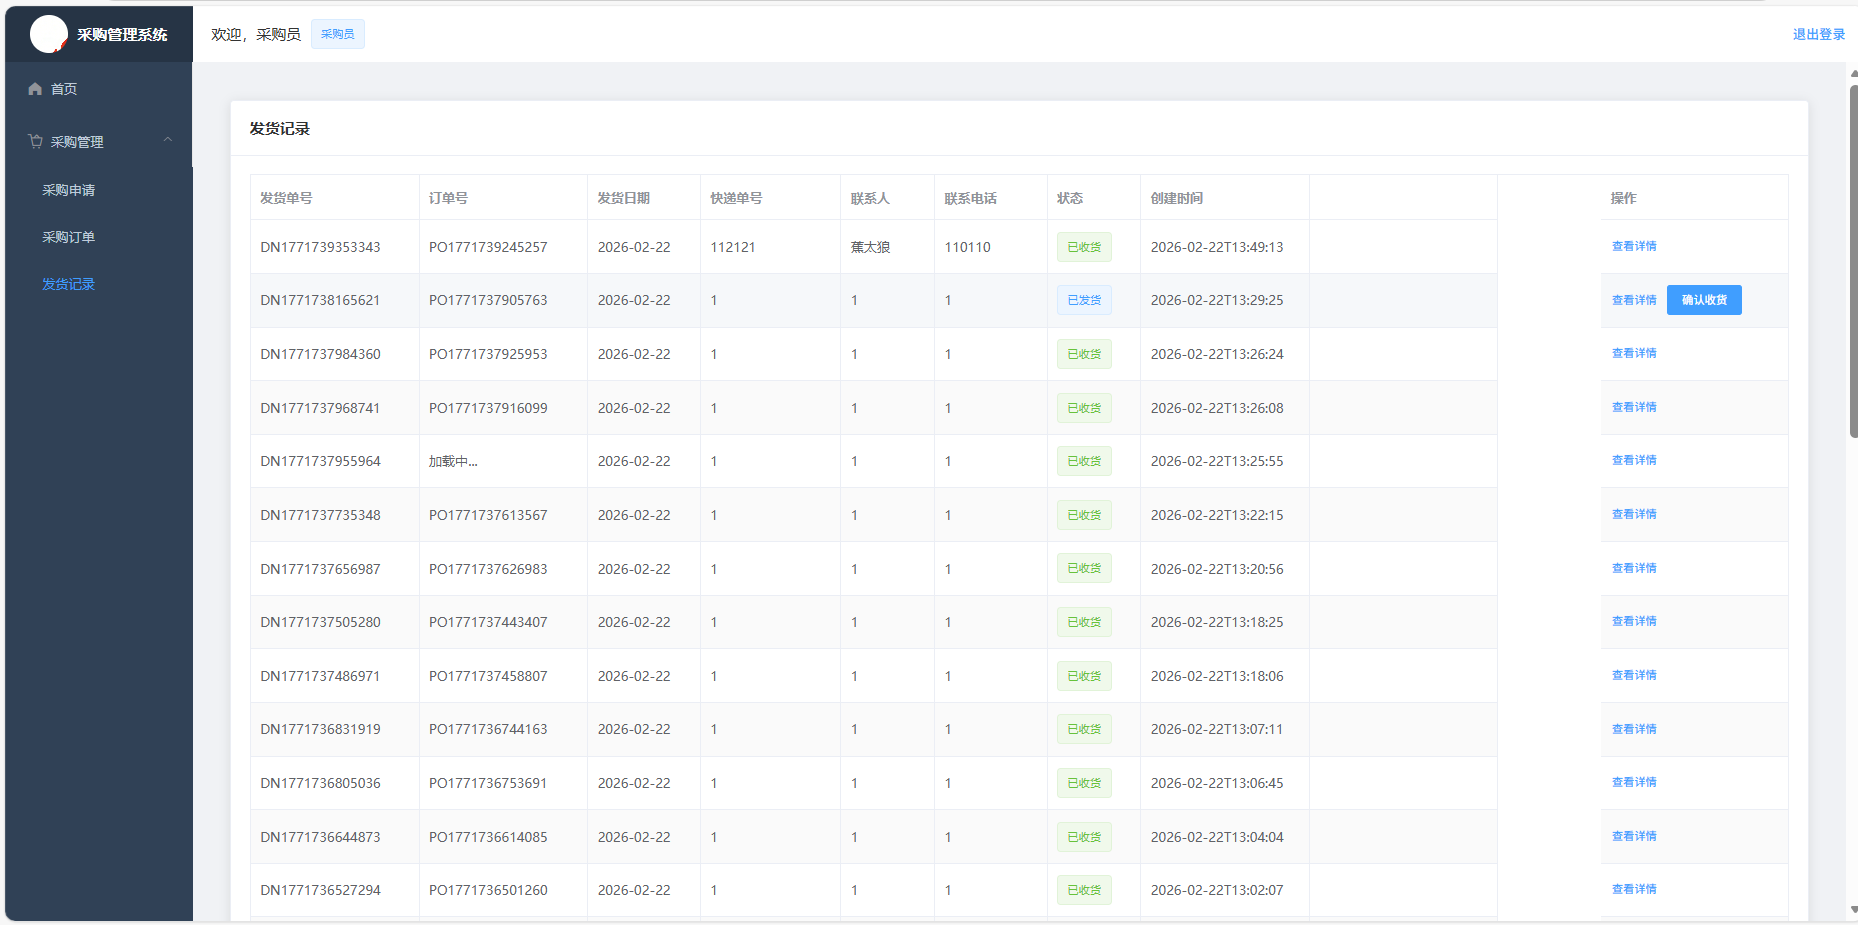Click phone number 110110

click(968, 247)
